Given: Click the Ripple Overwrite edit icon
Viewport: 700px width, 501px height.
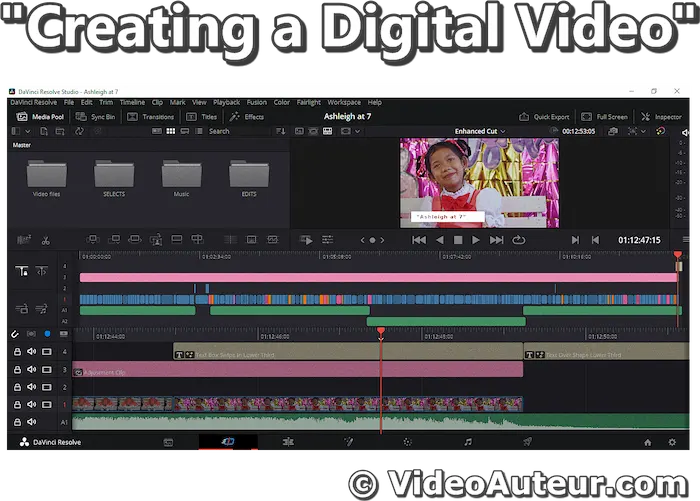Looking at the screenshot, I should 135,240.
